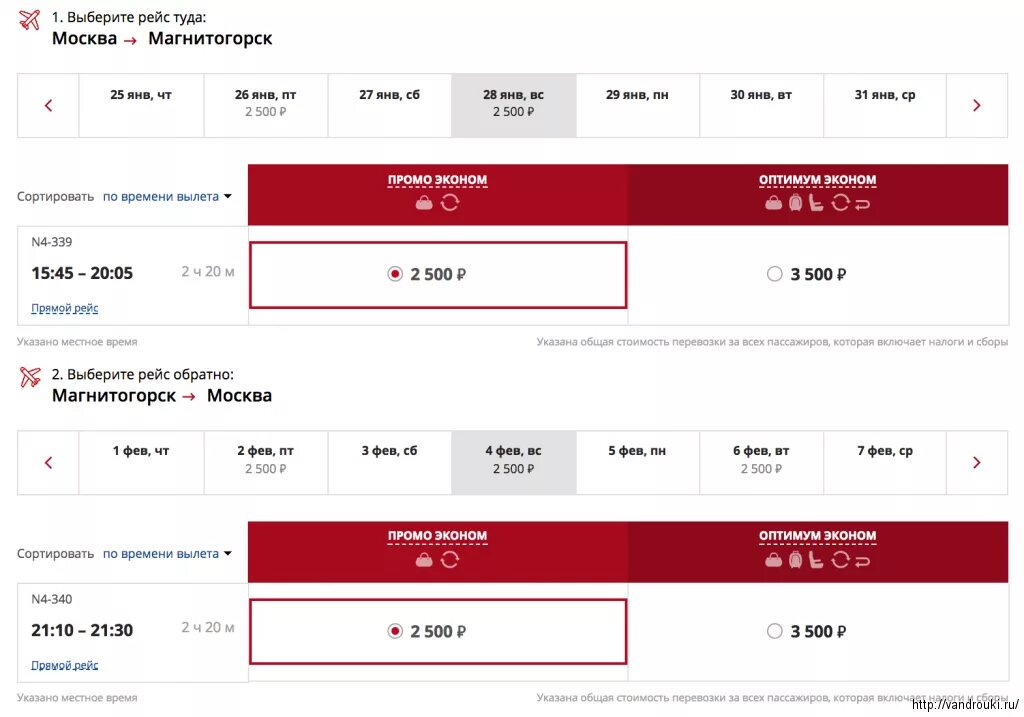
Task: Select 2 фев, пт return date
Action: 265,462
